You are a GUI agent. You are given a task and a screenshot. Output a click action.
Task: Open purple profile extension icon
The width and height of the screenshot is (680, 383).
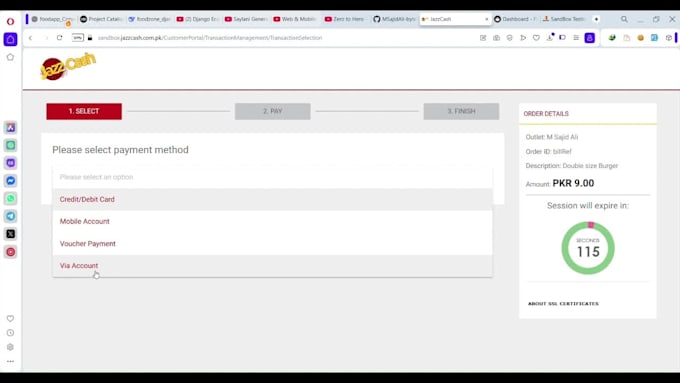pyautogui.click(x=589, y=38)
